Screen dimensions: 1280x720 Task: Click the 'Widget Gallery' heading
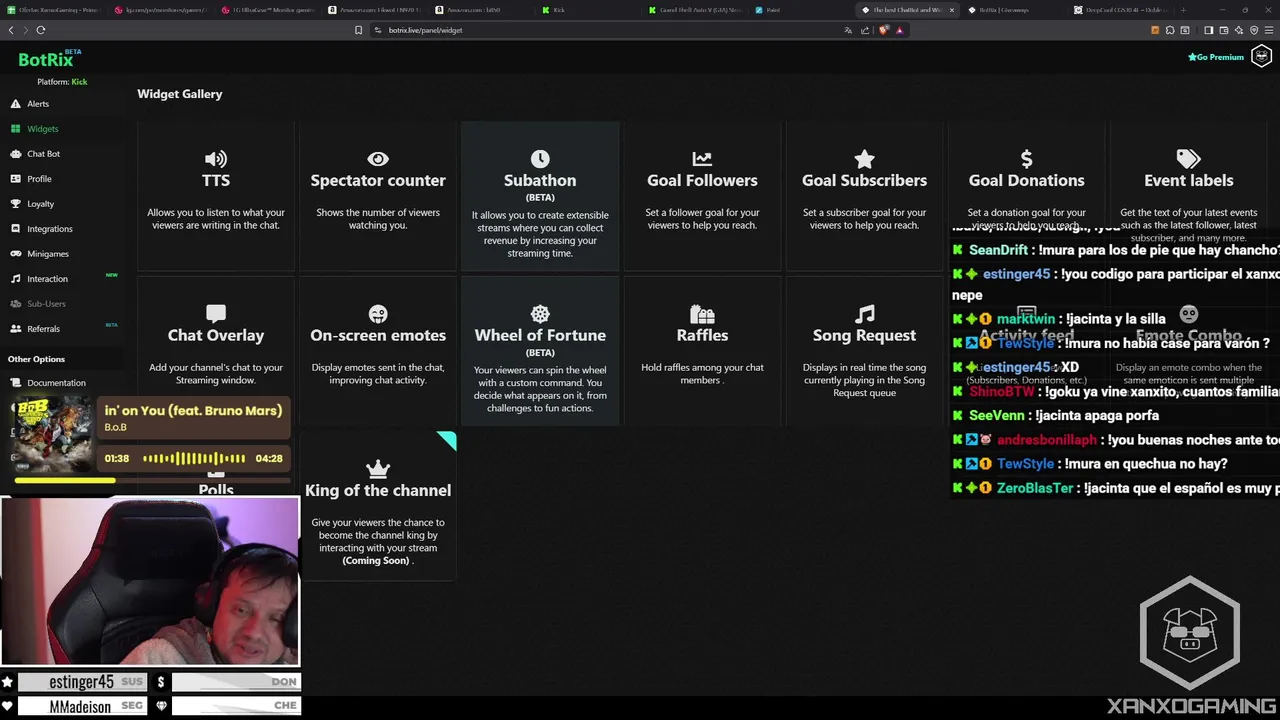coord(180,94)
